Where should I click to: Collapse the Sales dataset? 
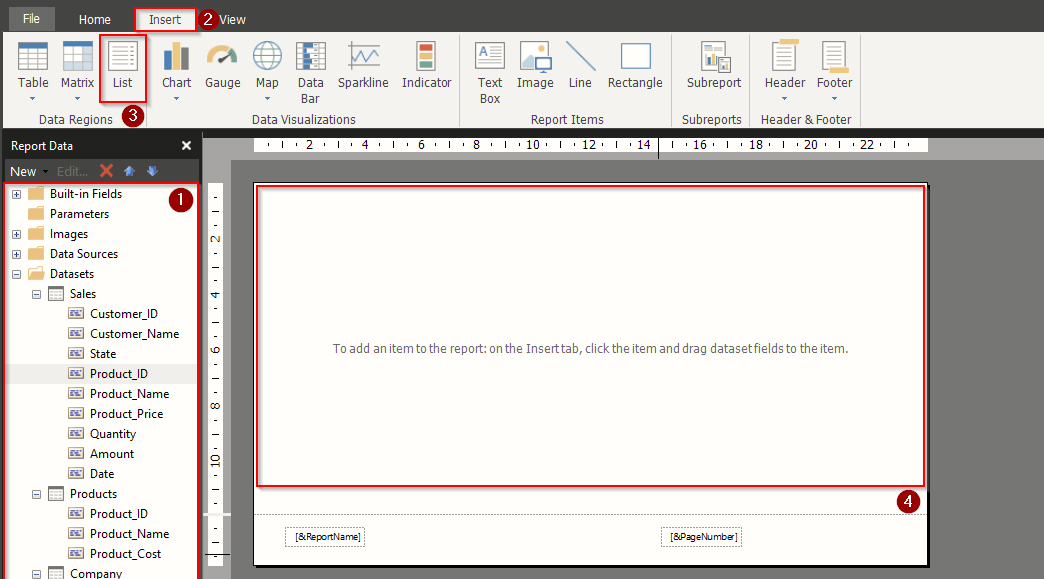[x=36, y=293]
